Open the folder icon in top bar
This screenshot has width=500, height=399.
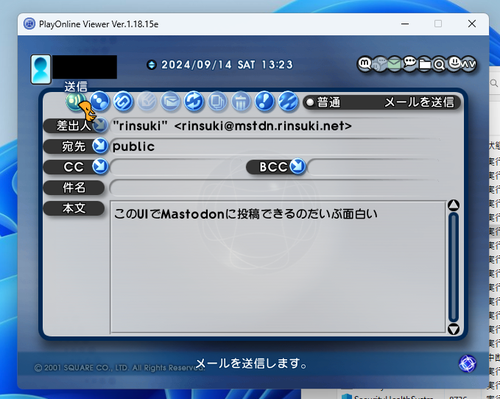click(x=425, y=63)
